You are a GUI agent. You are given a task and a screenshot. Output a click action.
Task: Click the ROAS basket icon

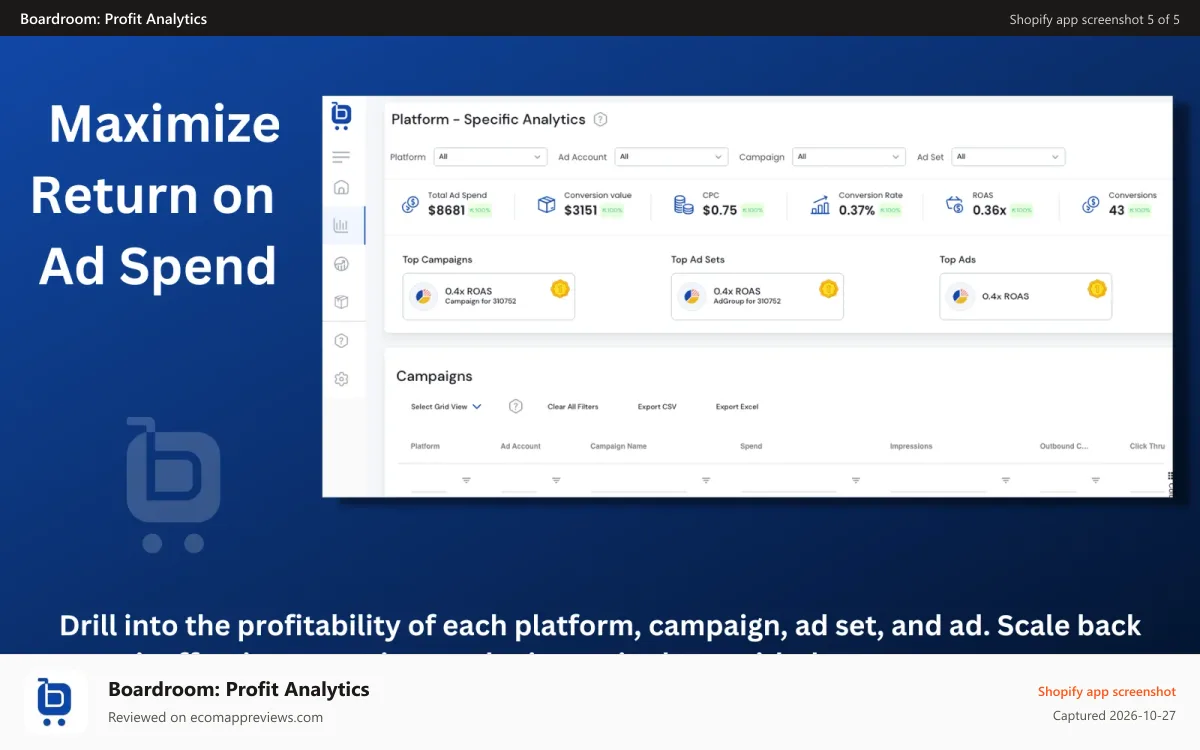(x=955, y=204)
